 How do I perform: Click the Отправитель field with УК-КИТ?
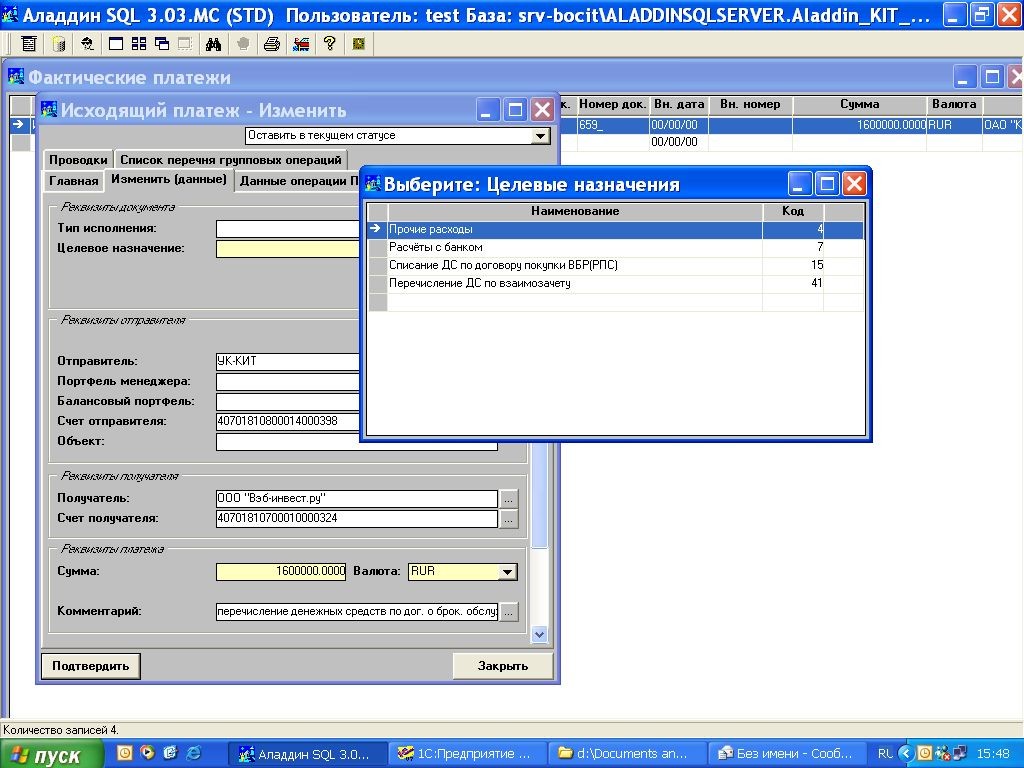[288, 361]
